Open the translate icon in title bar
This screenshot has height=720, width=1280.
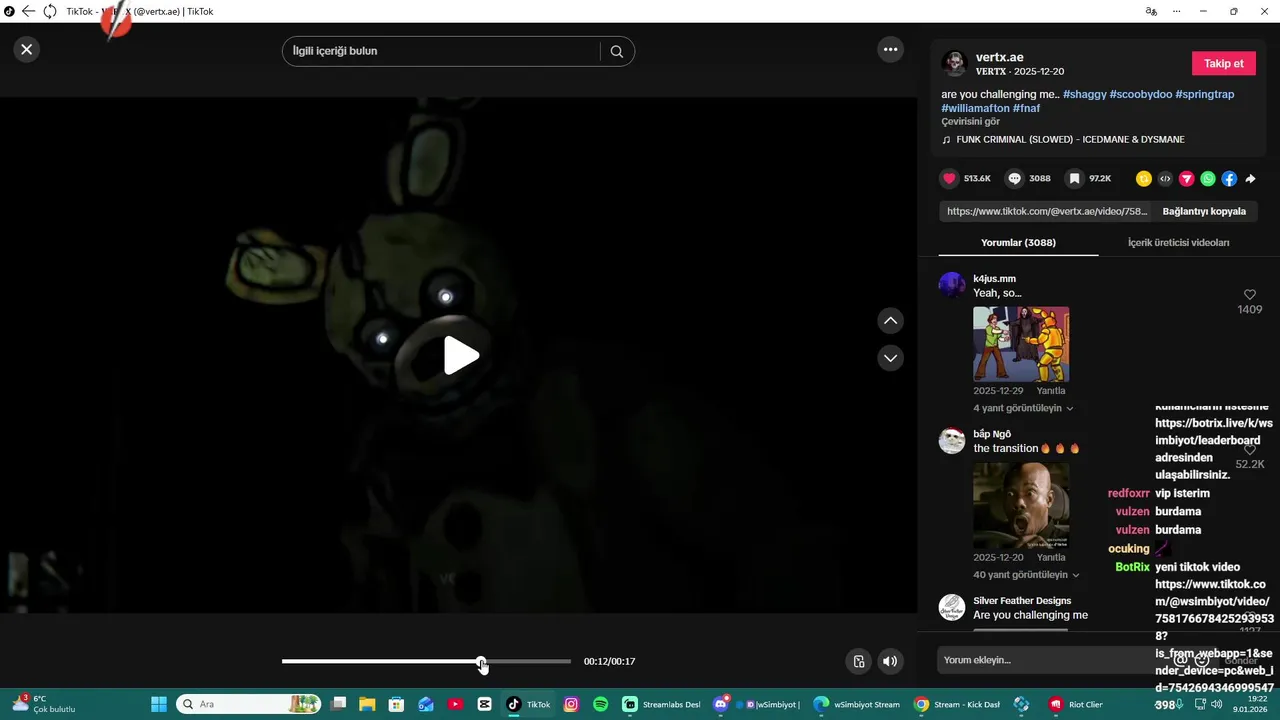click(x=1151, y=11)
